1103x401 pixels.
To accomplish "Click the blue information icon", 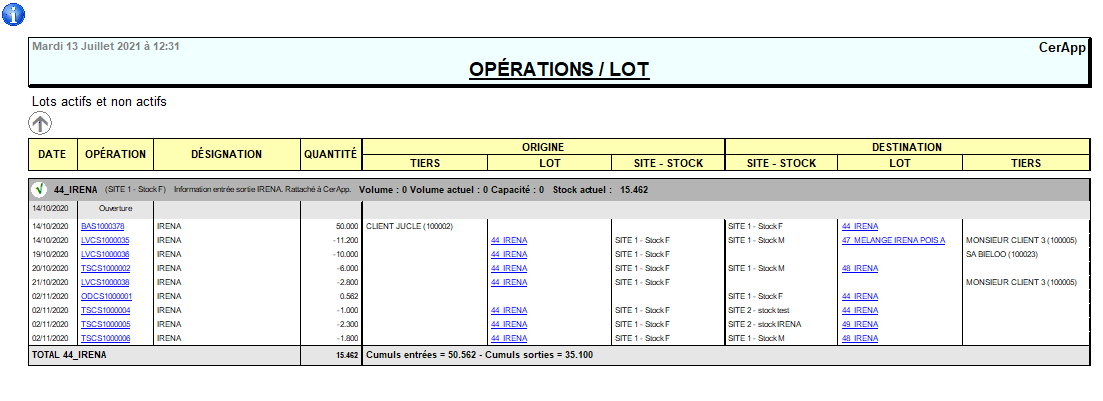I will pos(15,14).
